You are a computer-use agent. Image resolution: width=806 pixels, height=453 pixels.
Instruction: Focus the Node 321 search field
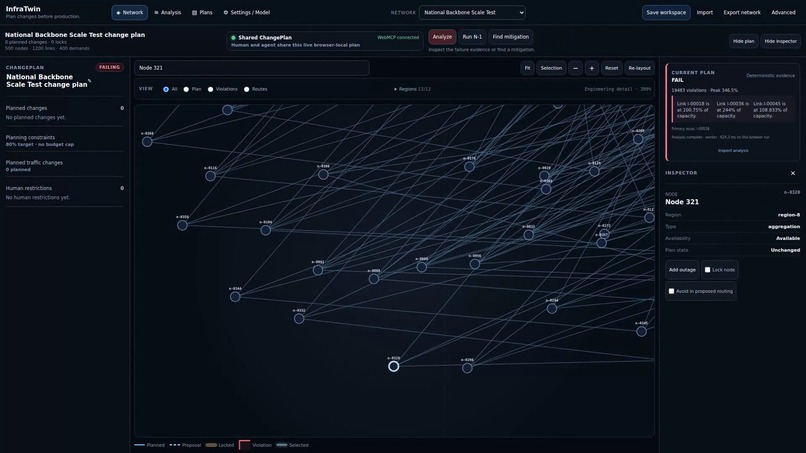click(x=252, y=68)
